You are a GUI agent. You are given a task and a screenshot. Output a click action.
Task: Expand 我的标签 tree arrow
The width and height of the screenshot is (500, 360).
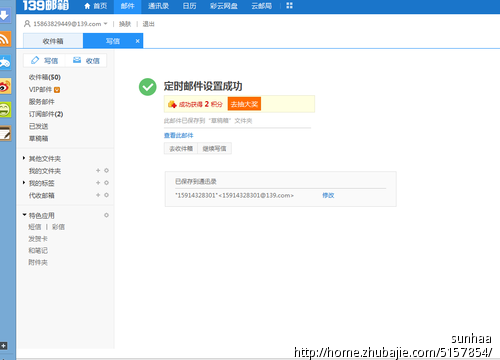pyautogui.click(x=24, y=183)
